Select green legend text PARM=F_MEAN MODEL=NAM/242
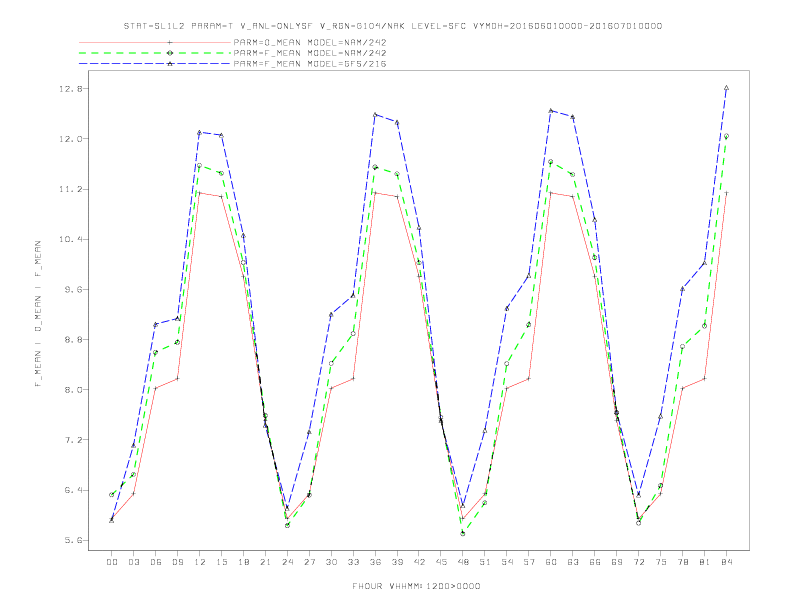Screen dimensions: 792x612 point(310,53)
